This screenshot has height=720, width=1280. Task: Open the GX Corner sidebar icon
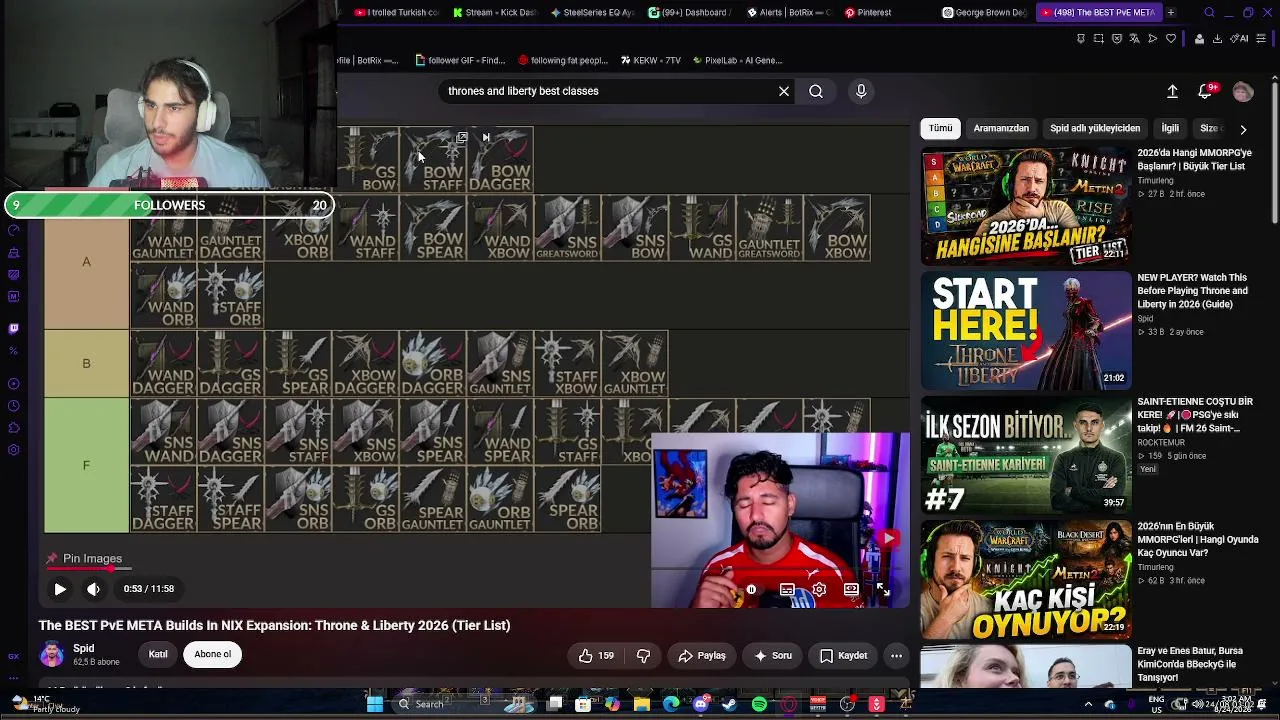13,657
